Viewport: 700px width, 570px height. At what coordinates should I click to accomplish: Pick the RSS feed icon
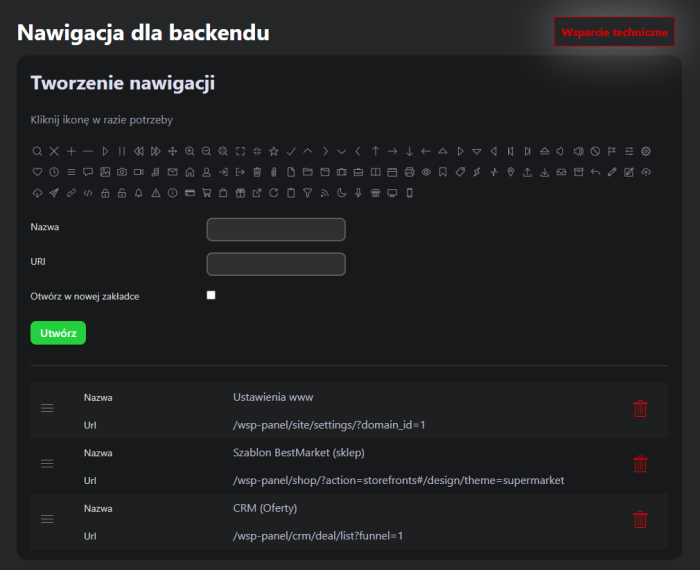point(325,193)
